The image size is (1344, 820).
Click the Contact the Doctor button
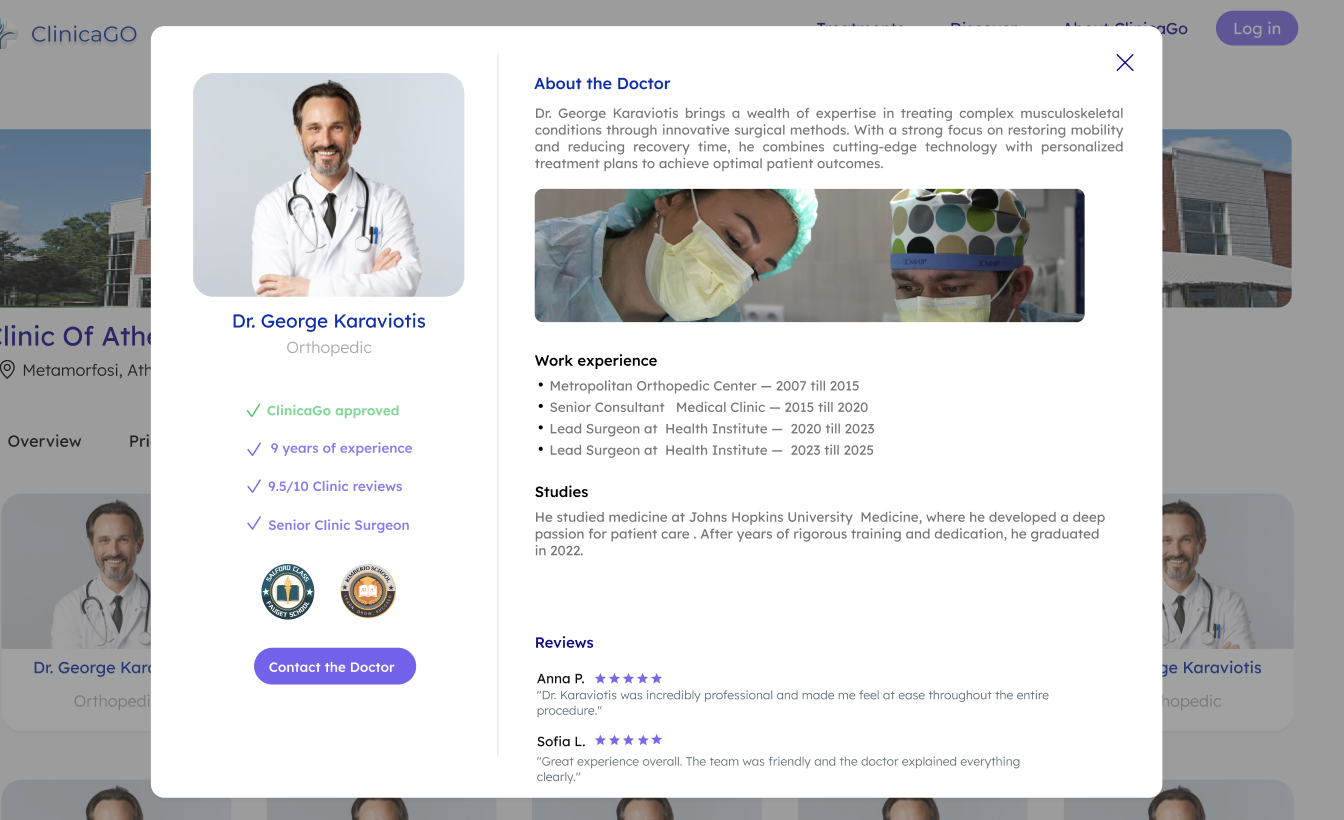pyautogui.click(x=334, y=666)
